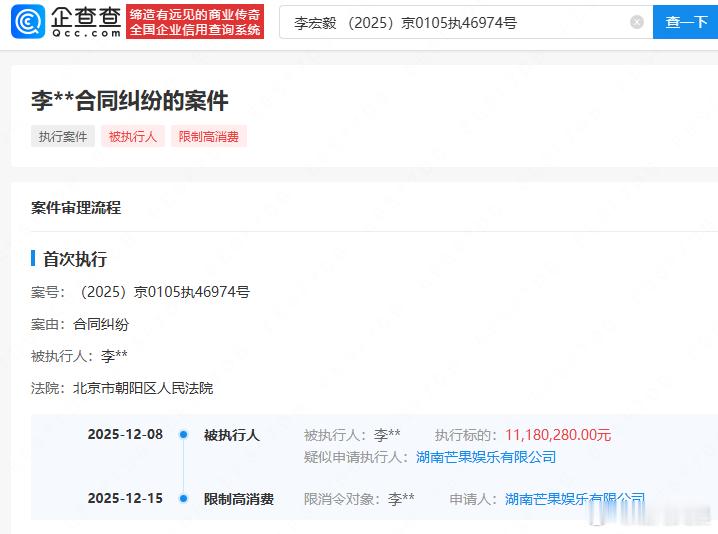Screen dimensions: 718x534
Task: Click the Qcc.com logo icon
Action: pos(28,22)
